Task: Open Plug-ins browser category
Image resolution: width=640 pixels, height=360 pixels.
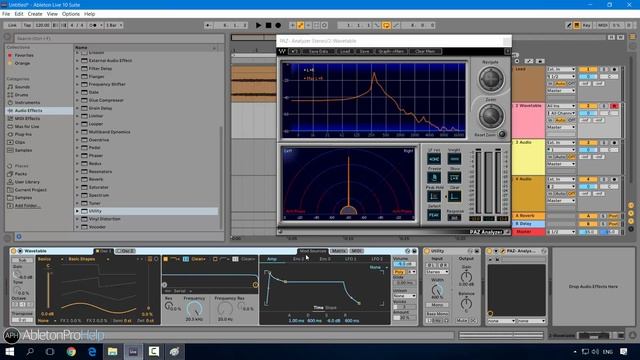Action: pyautogui.click(x=23, y=134)
